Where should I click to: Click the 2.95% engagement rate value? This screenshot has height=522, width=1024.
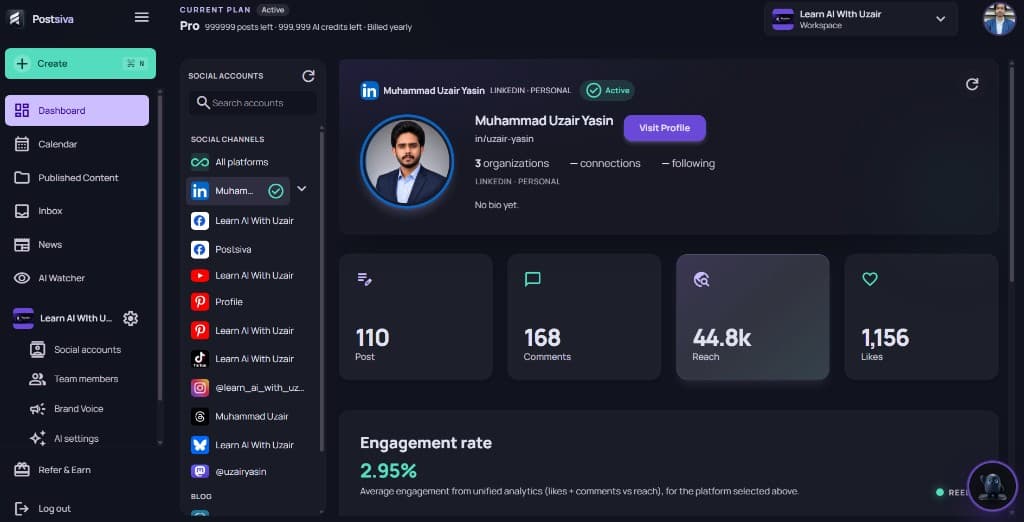tap(388, 470)
